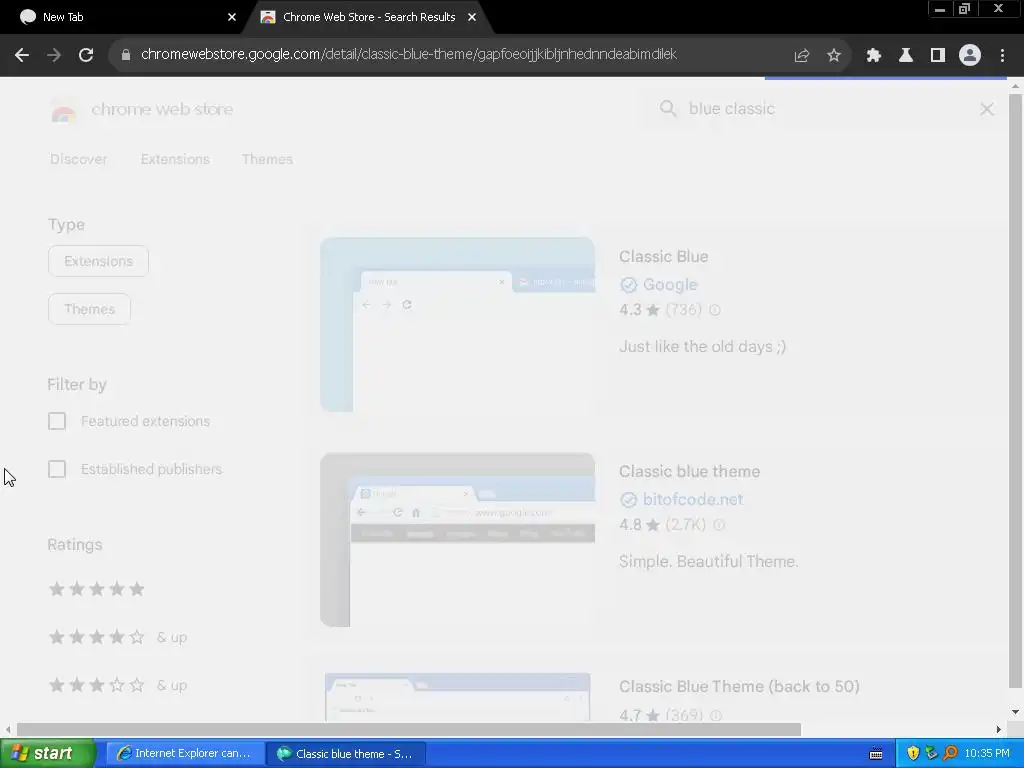Open the Classic Blue theme thumbnail
1024x768 pixels.
(457, 325)
